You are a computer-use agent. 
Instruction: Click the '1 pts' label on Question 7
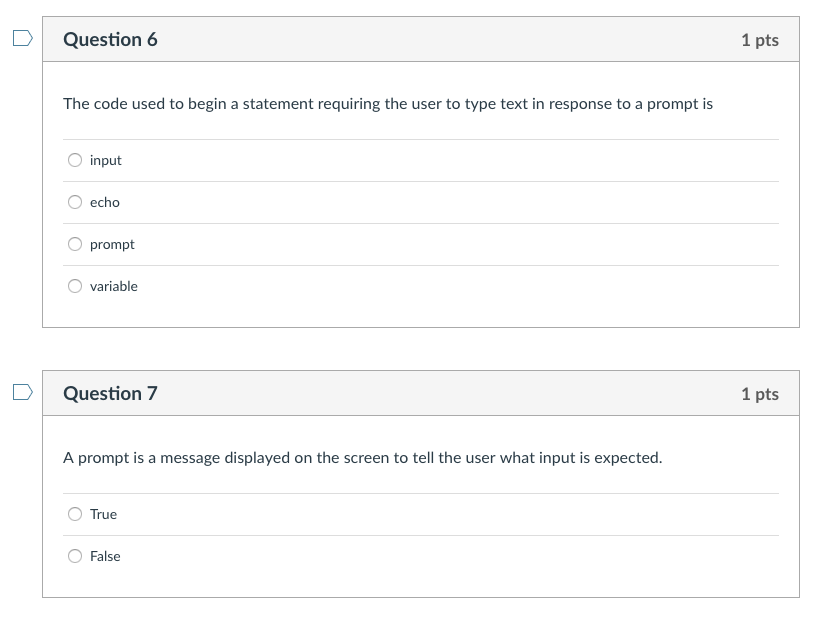[x=759, y=393]
